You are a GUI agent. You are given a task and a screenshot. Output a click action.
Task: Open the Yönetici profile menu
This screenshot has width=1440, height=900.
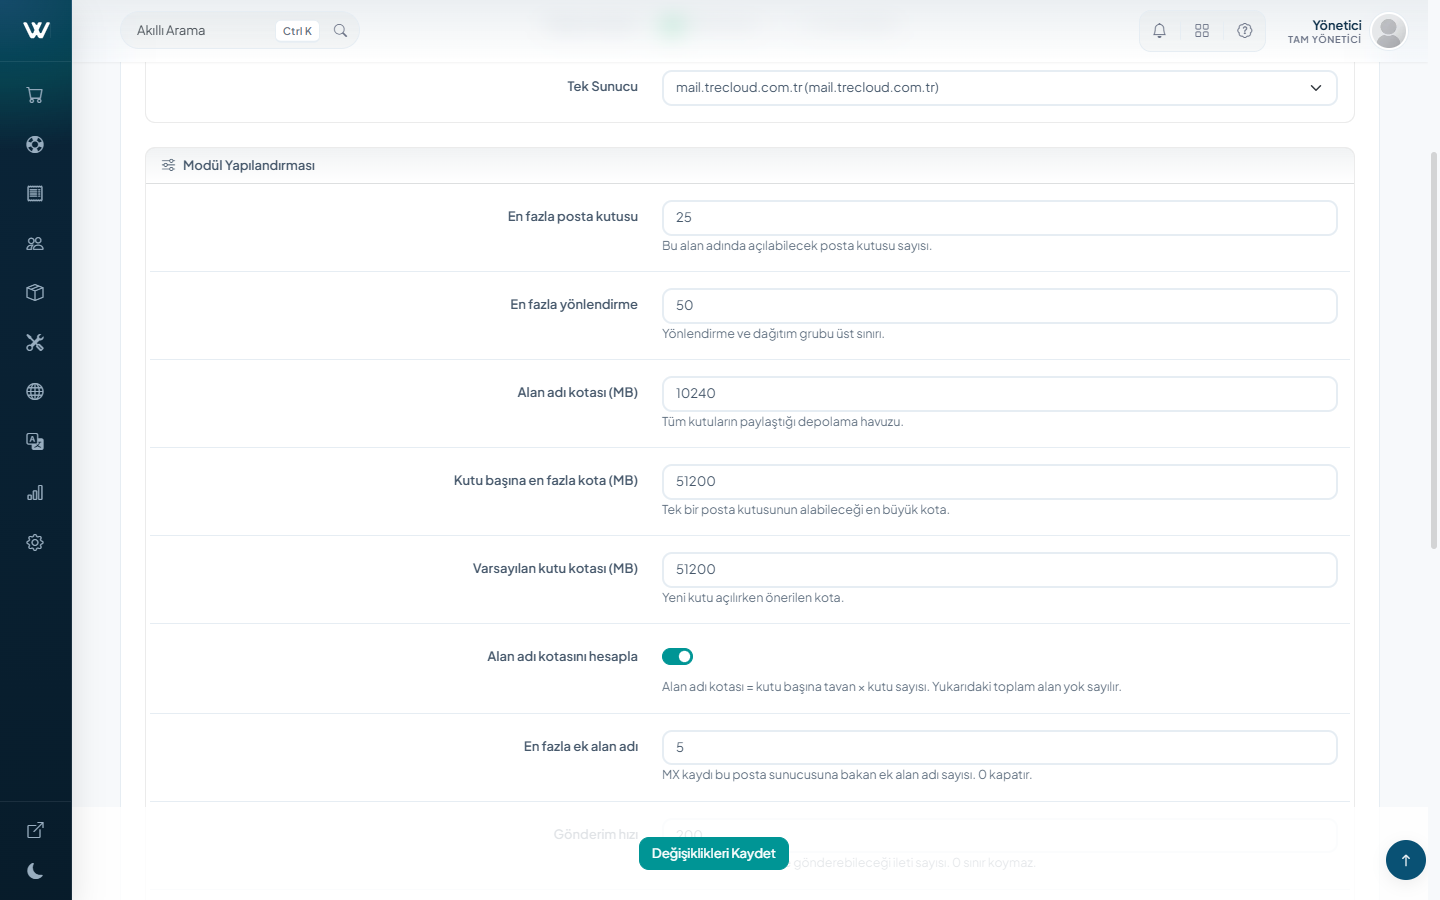point(1346,31)
